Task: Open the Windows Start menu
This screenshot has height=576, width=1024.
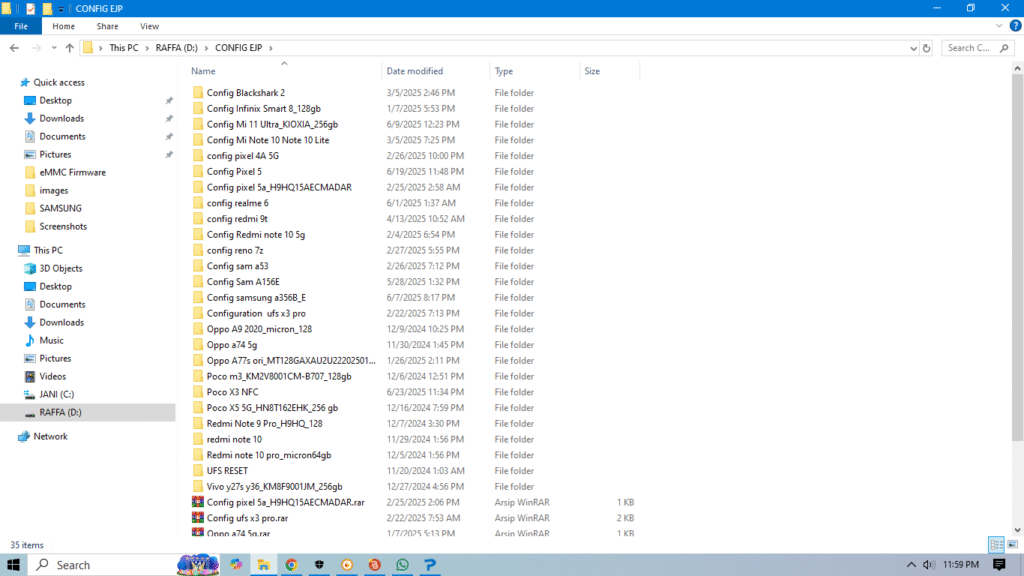Action: [x=13, y=565]
